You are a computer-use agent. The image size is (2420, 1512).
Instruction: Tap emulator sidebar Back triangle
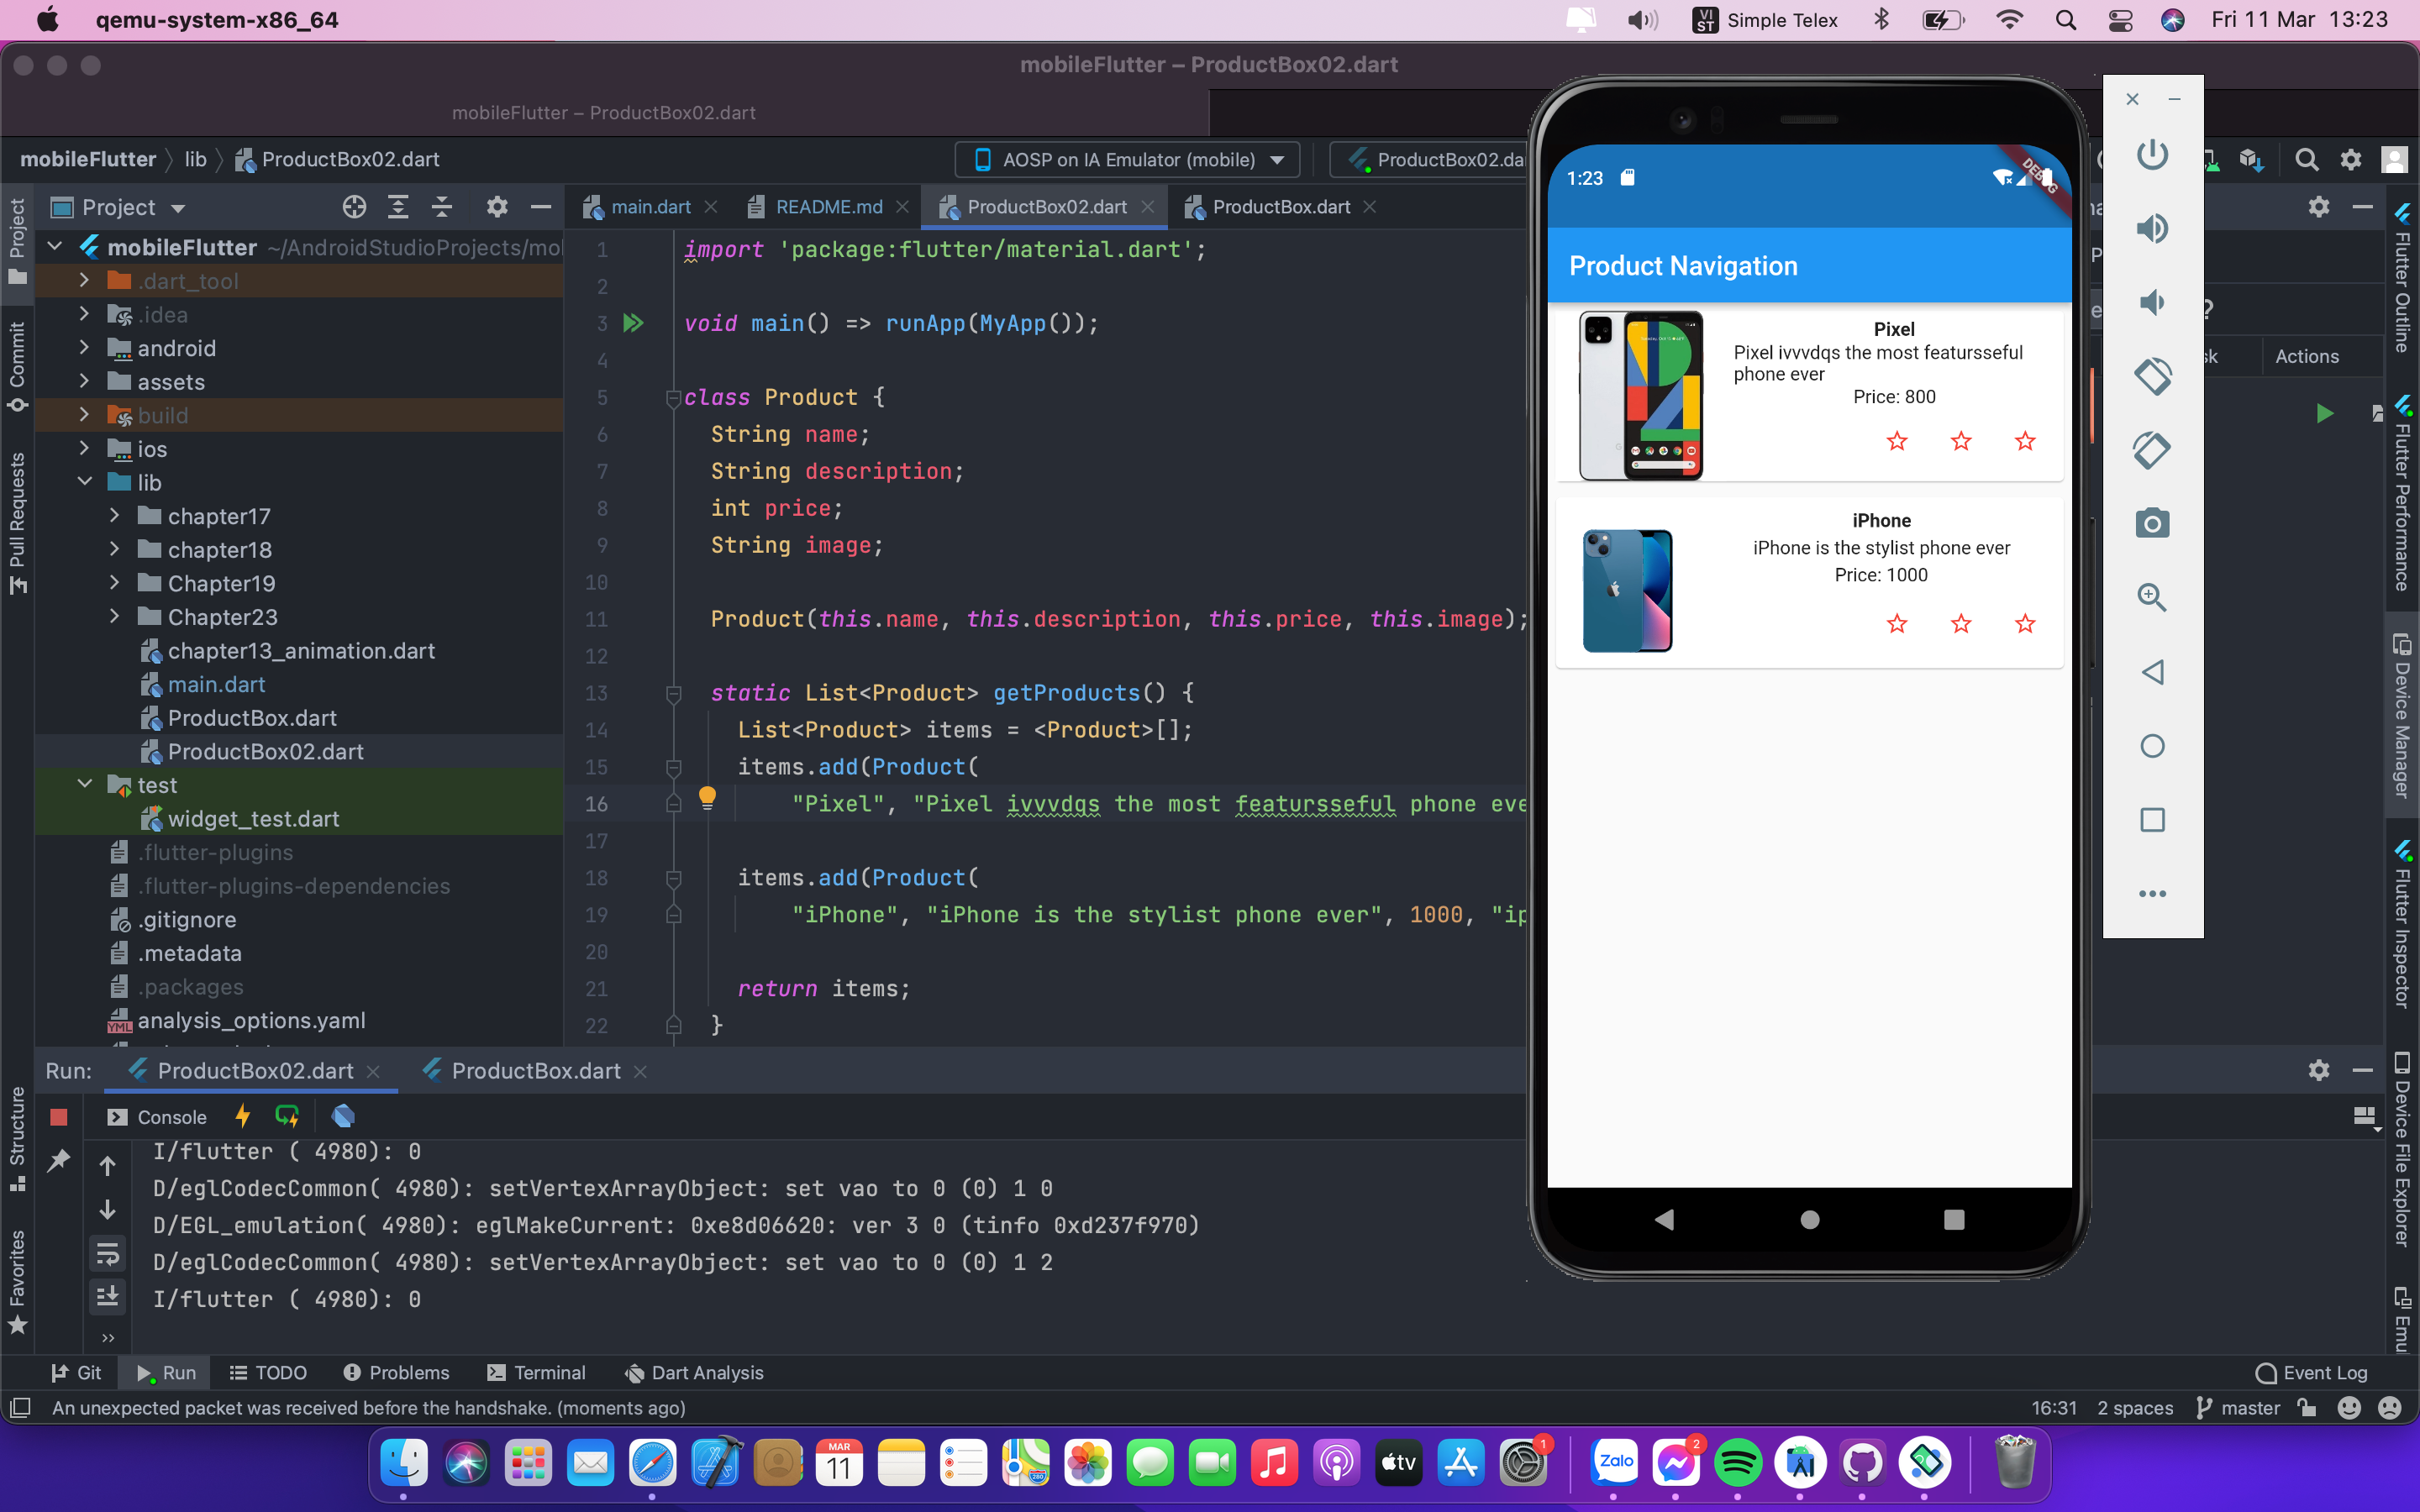(2152, 672)
